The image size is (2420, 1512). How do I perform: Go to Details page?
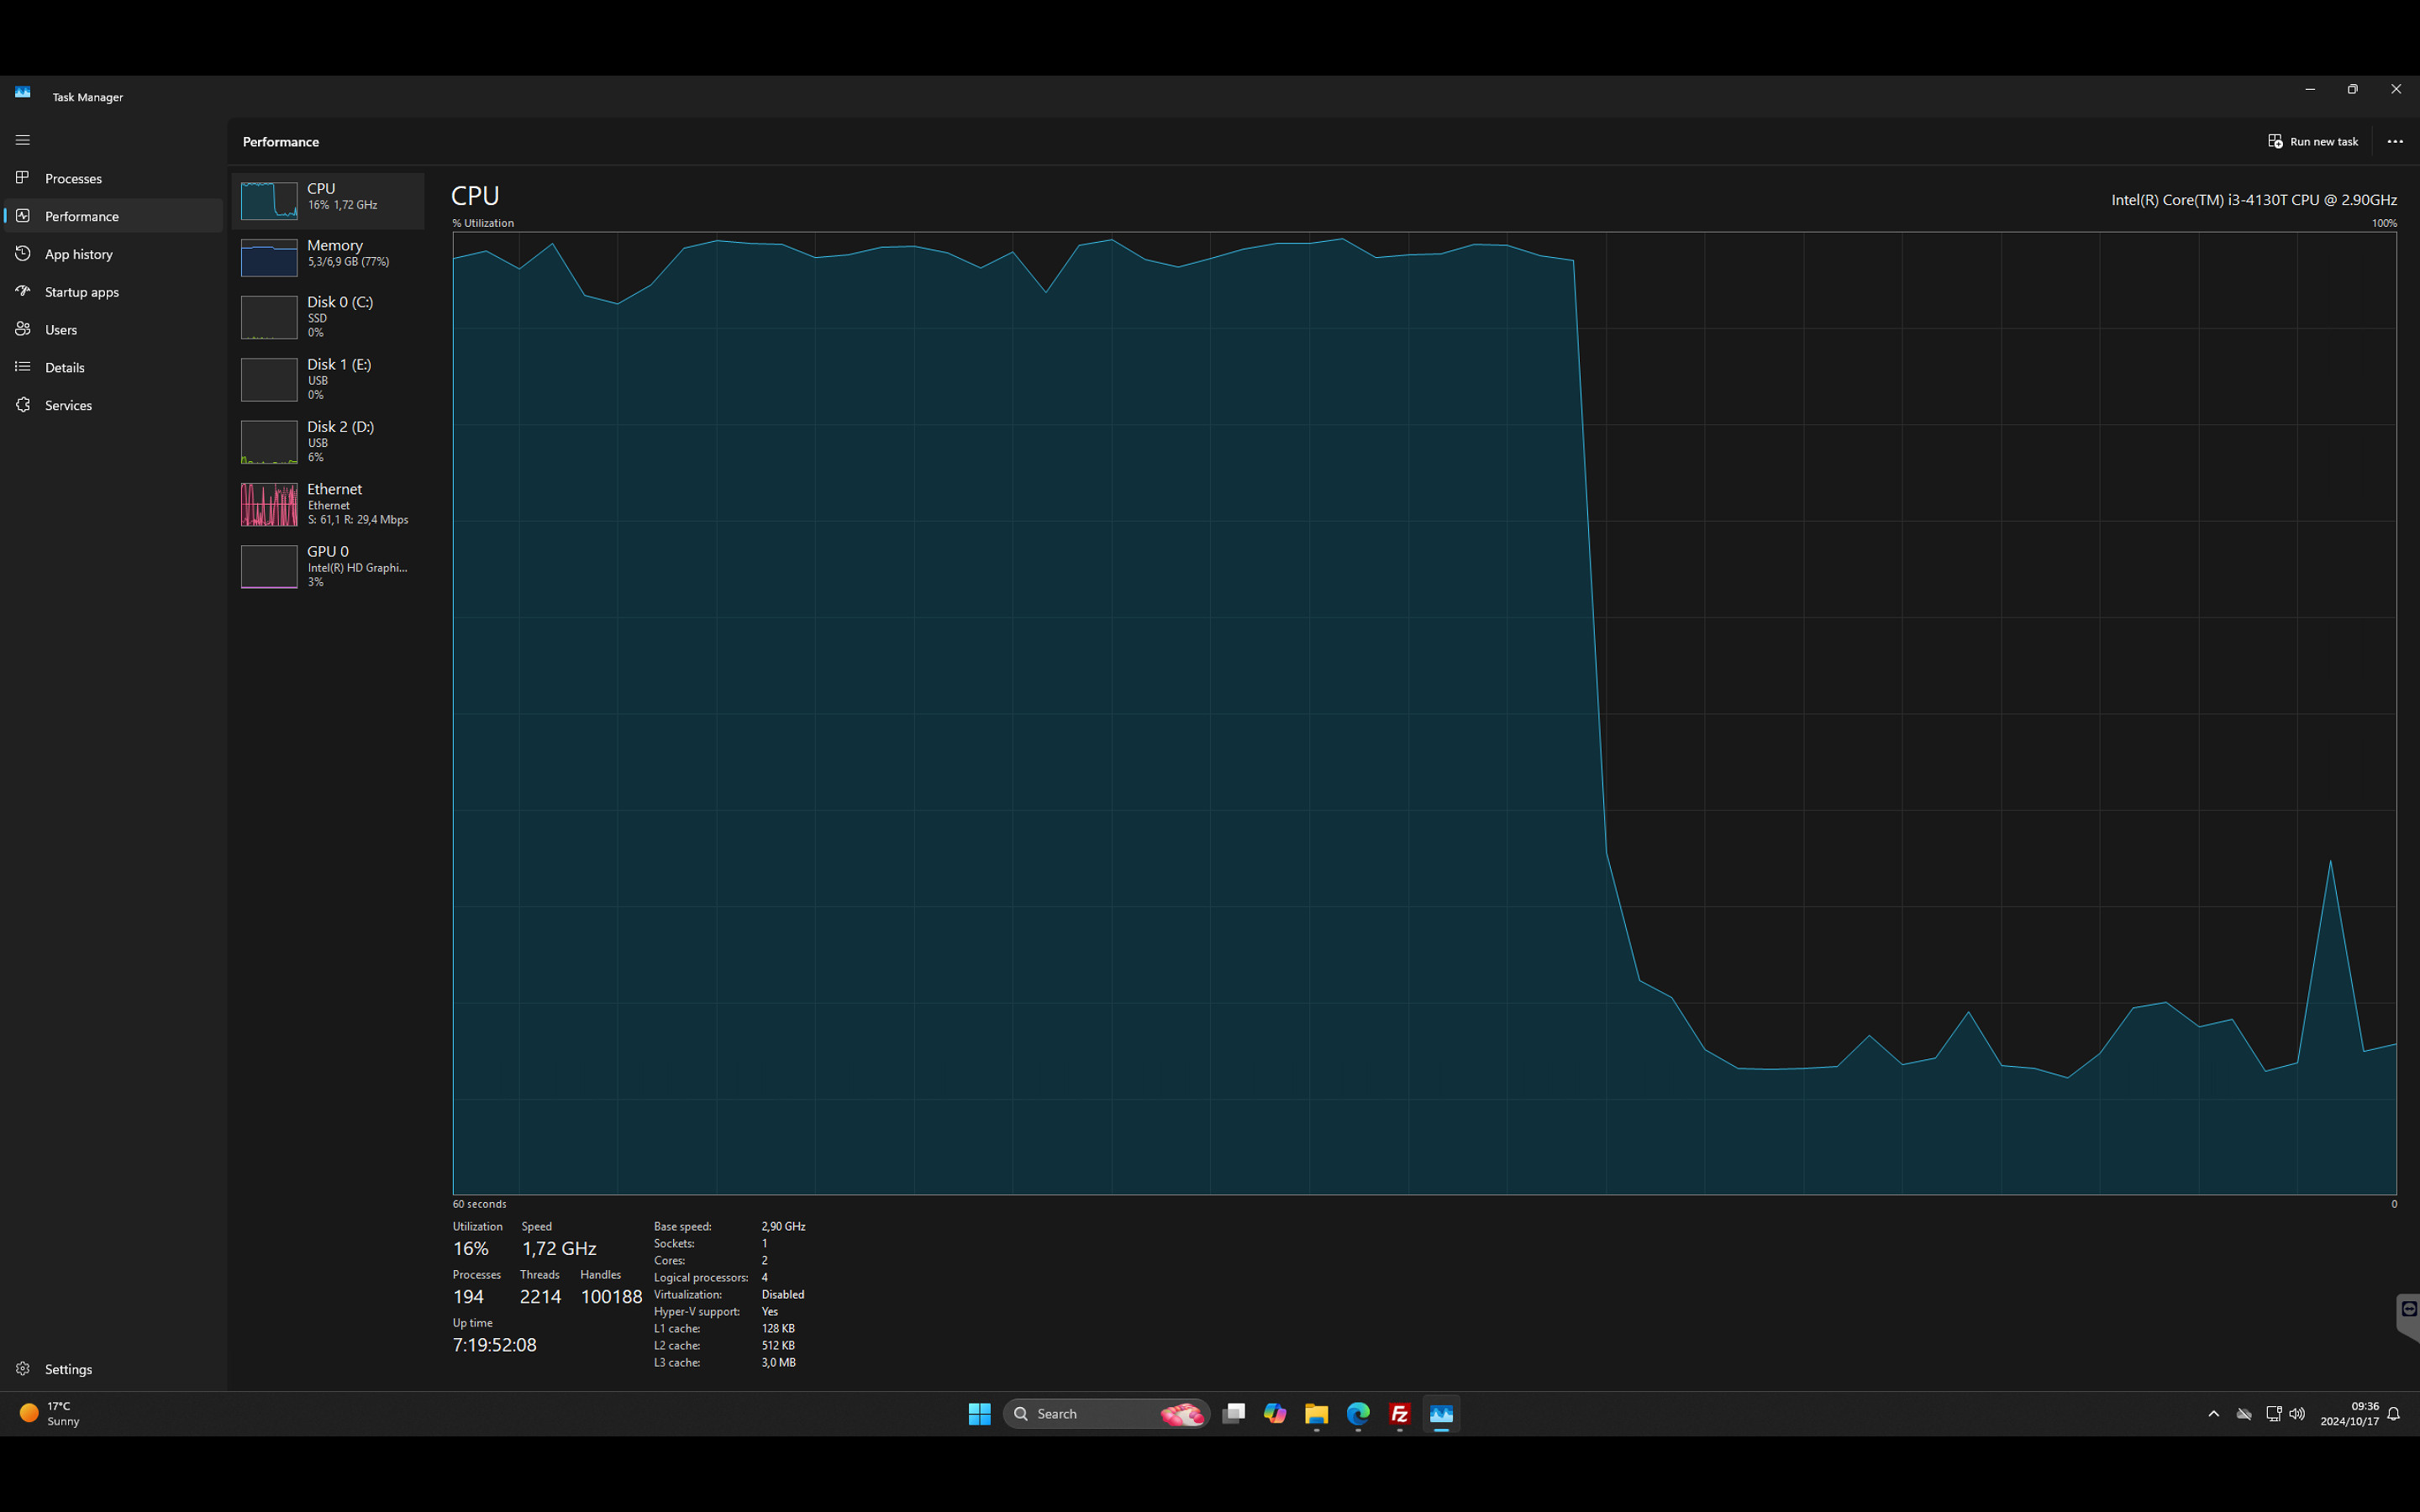[113, 367]
